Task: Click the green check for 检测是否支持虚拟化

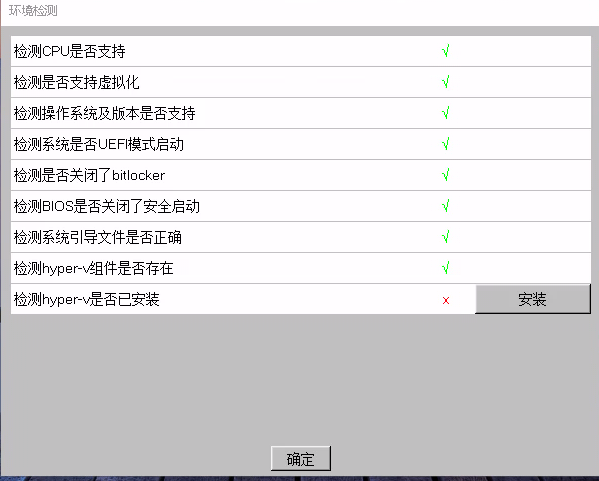Action: tap(445, 82)
